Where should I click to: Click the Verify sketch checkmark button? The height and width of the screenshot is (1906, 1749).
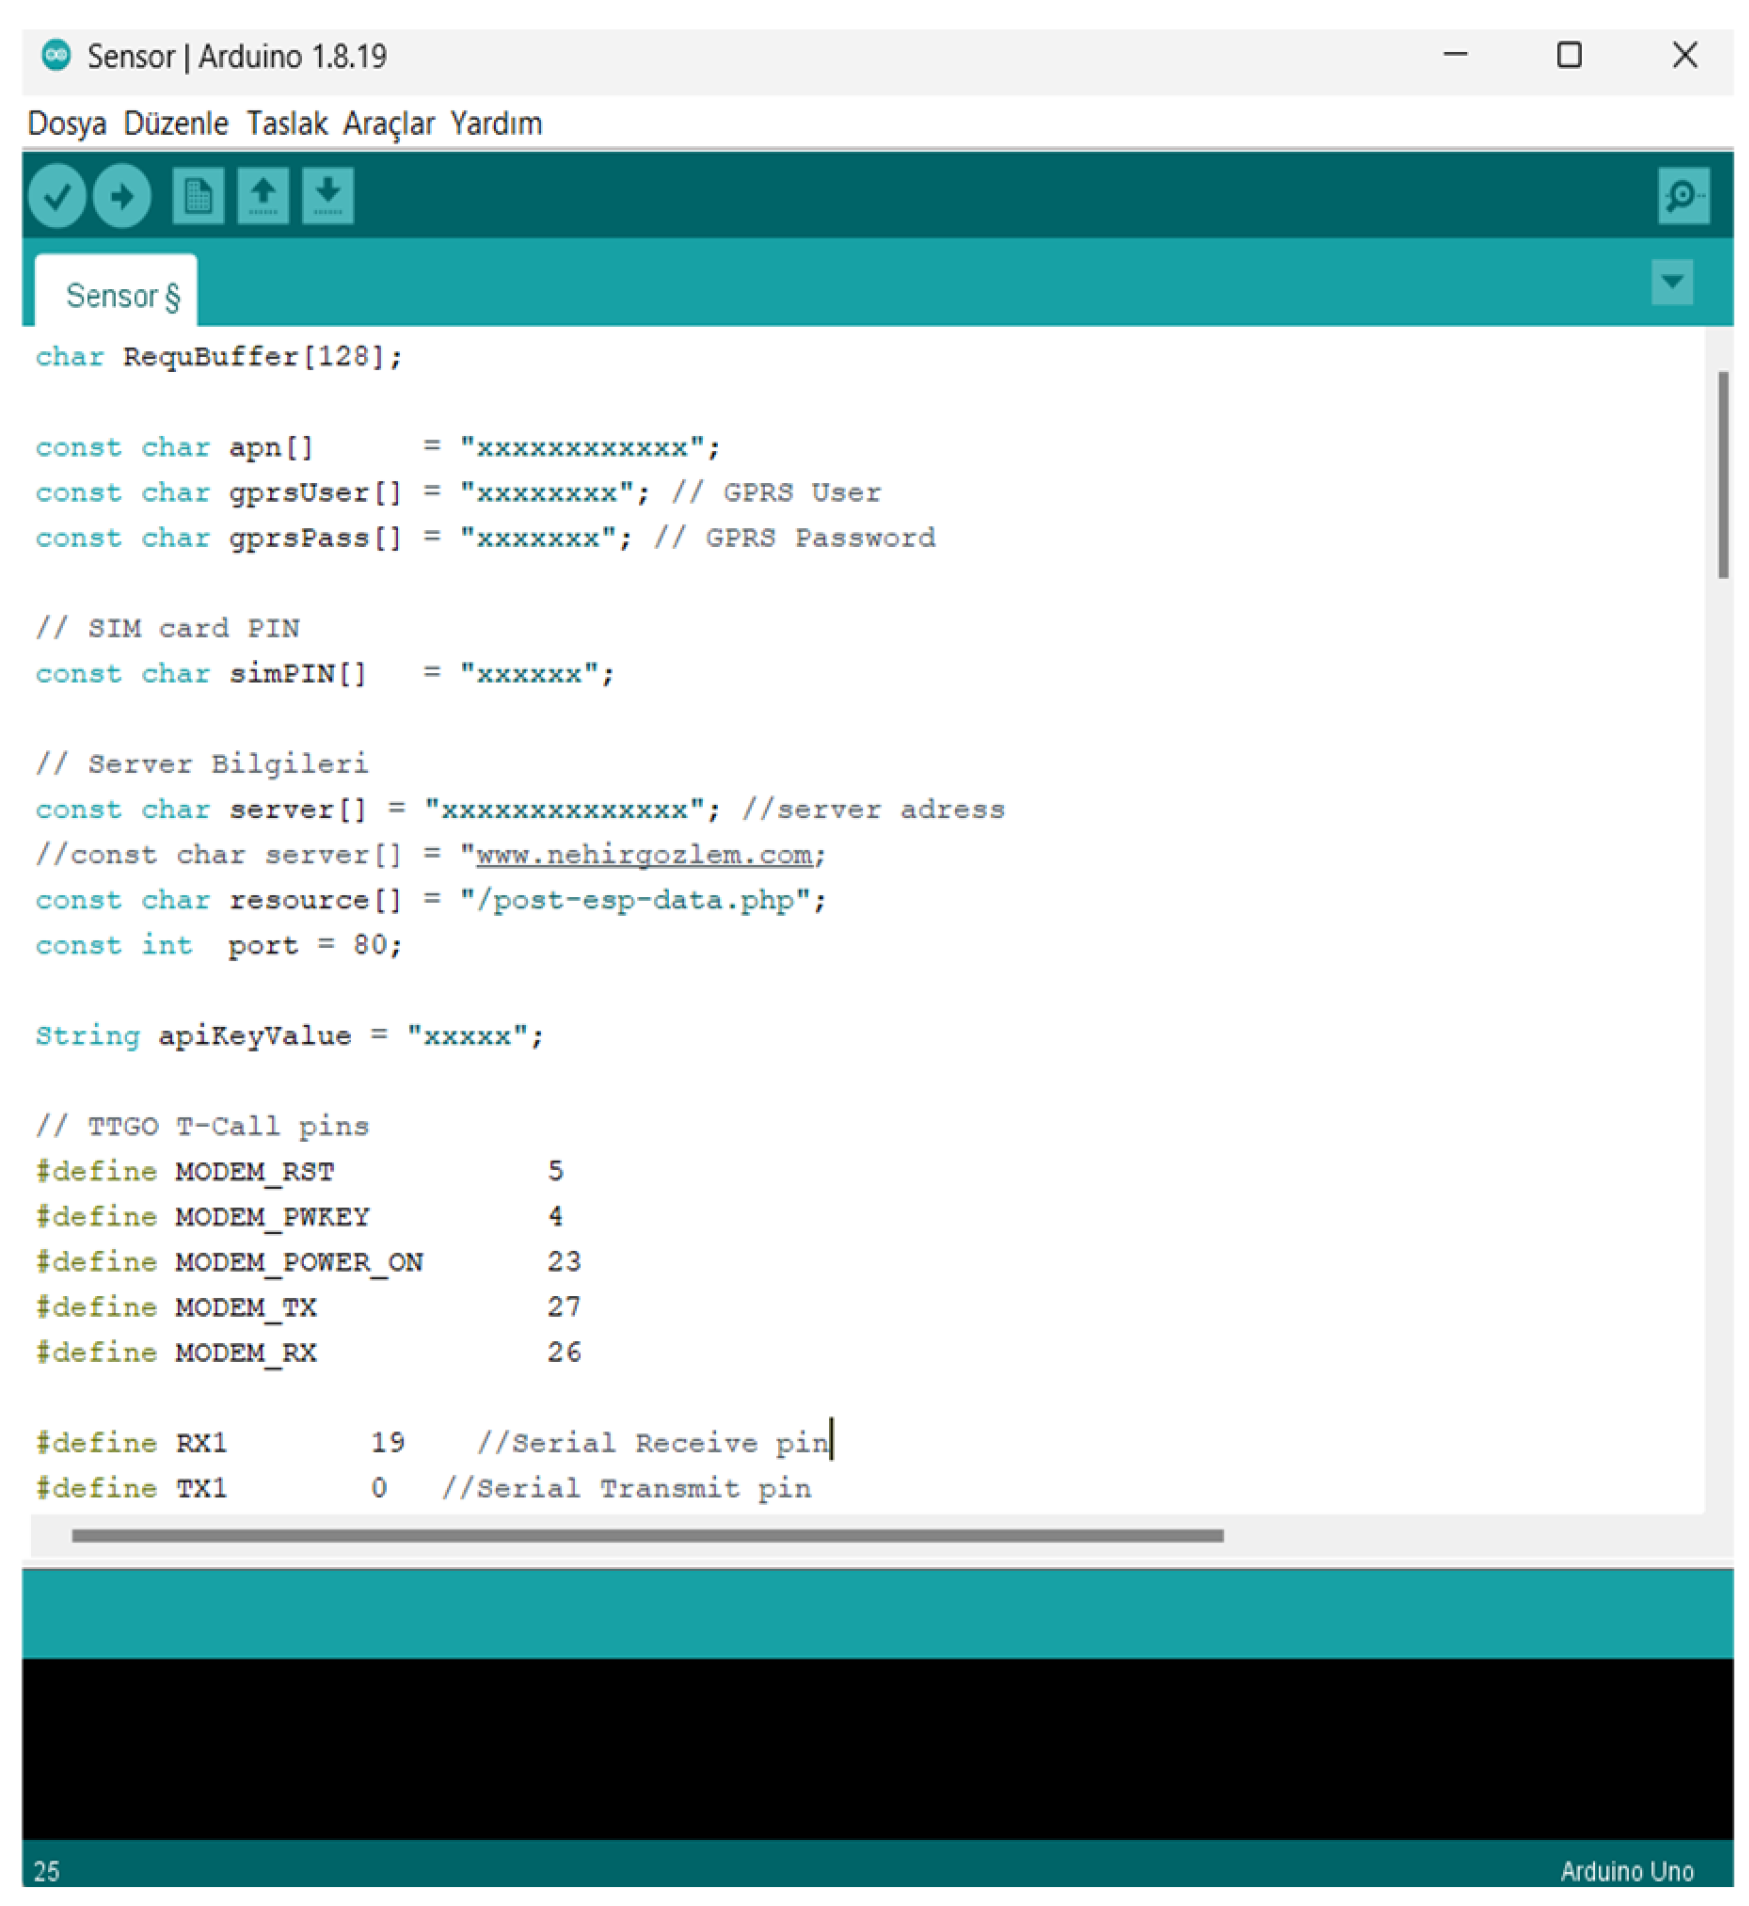pyautogui.click(x=56, y=195)
